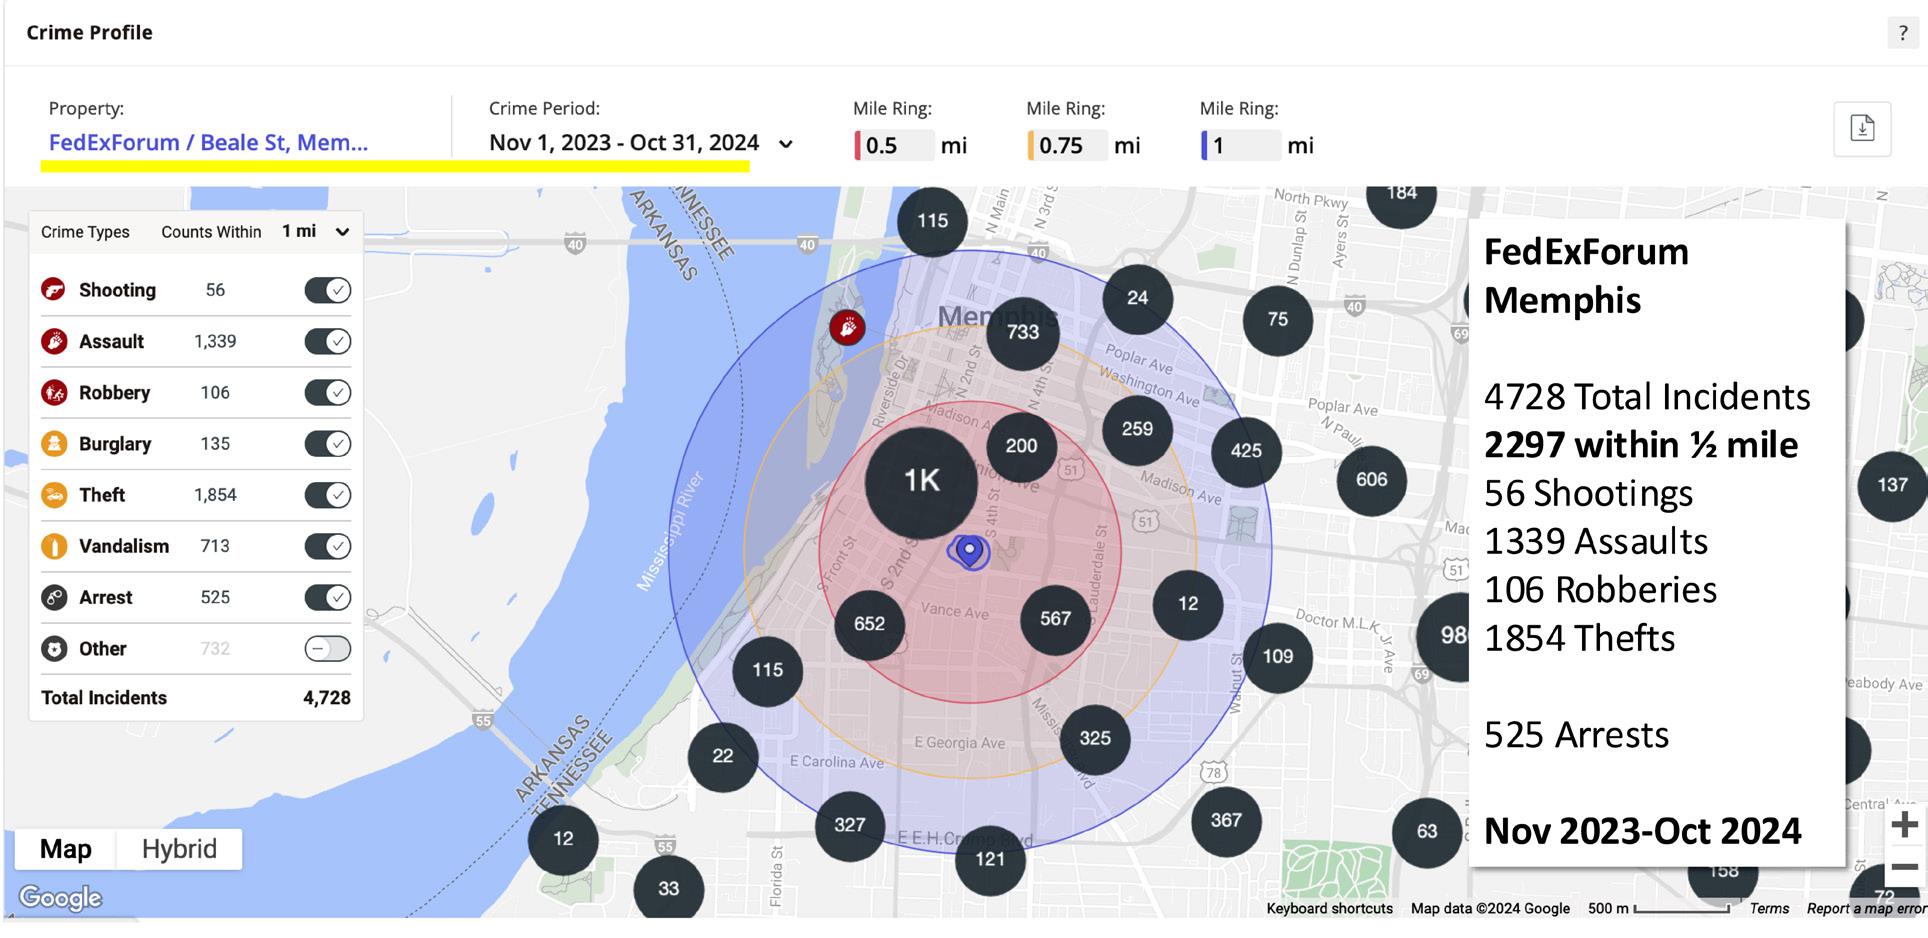
Task: Click the red 0.5 mile ring color swatch
Action: (857, 146)
